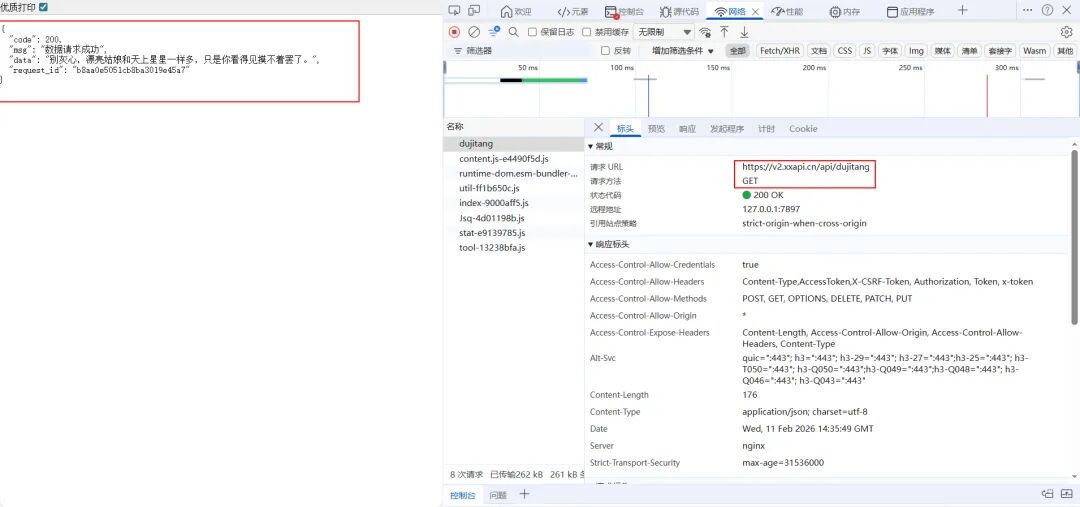Filter by Wasm requests
The width and height of the screenshot is (1080, 507).
[x=1034, y=51]
